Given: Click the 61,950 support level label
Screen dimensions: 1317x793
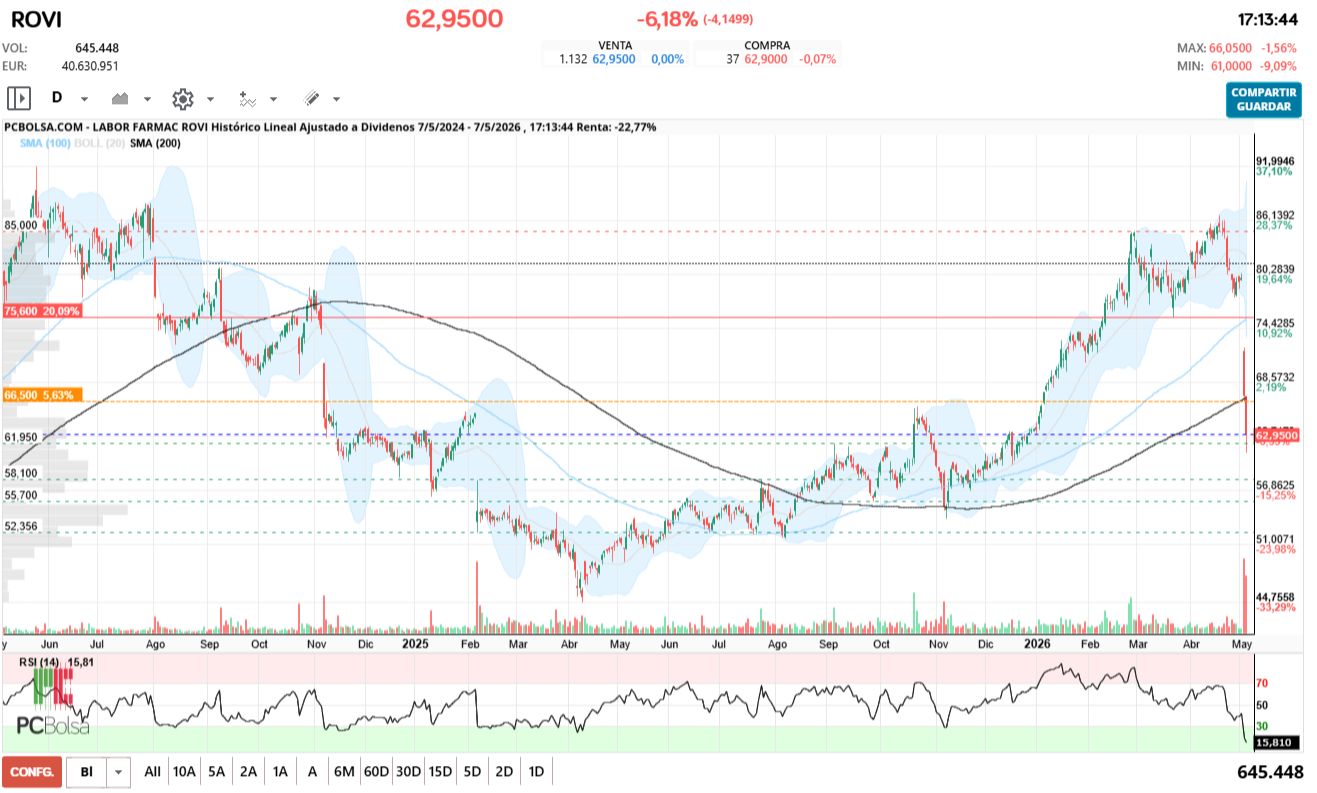Looking at the screenshot, I should [x=21, y=437].
